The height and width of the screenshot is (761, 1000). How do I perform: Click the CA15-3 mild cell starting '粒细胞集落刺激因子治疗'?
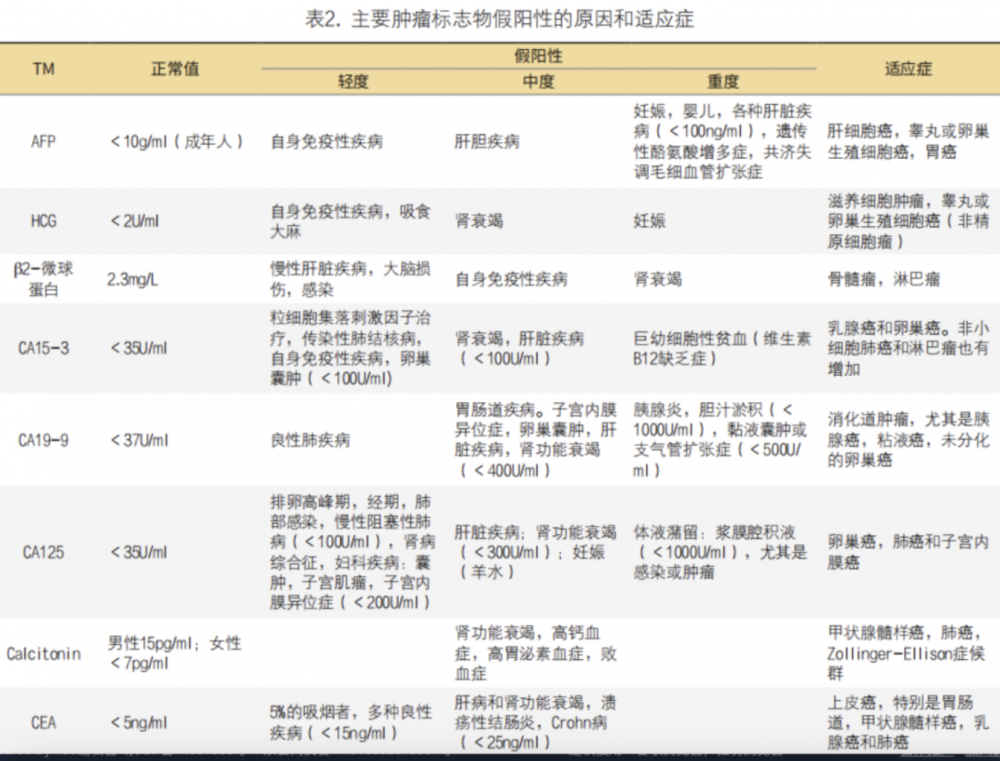point(350,348)
